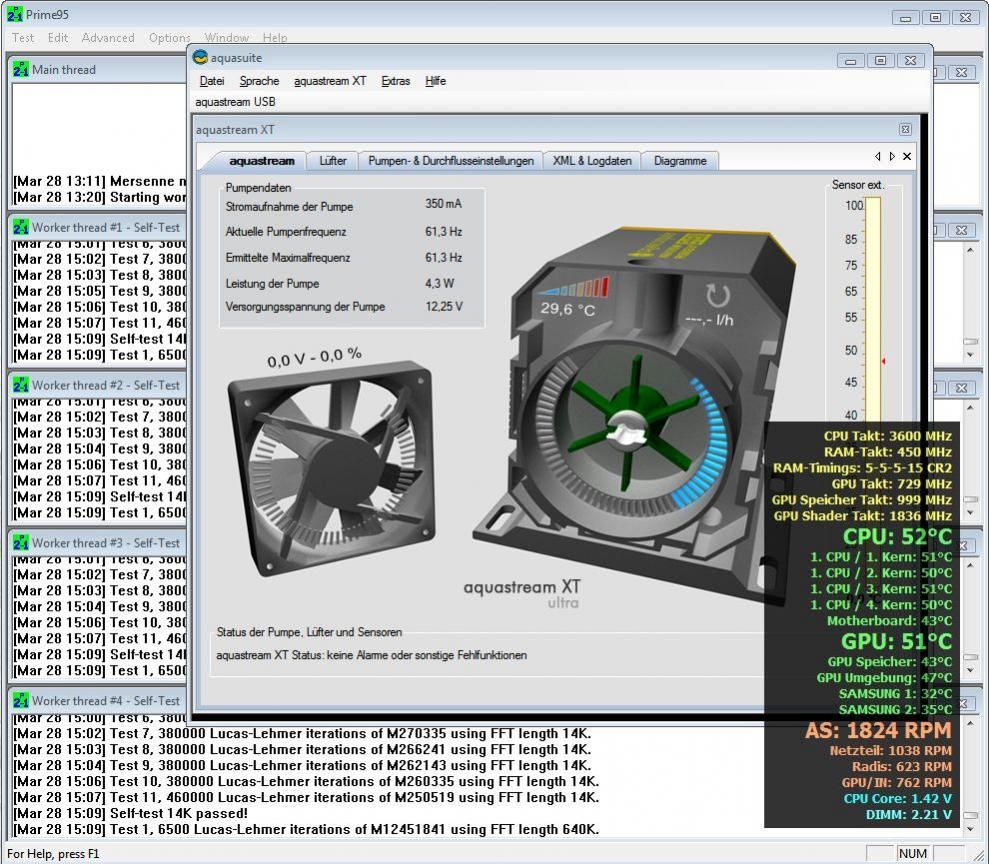This screenshot has height=864, width=989.
Task: Click the tab scroll left arrow
Action: tap(877, 156)
